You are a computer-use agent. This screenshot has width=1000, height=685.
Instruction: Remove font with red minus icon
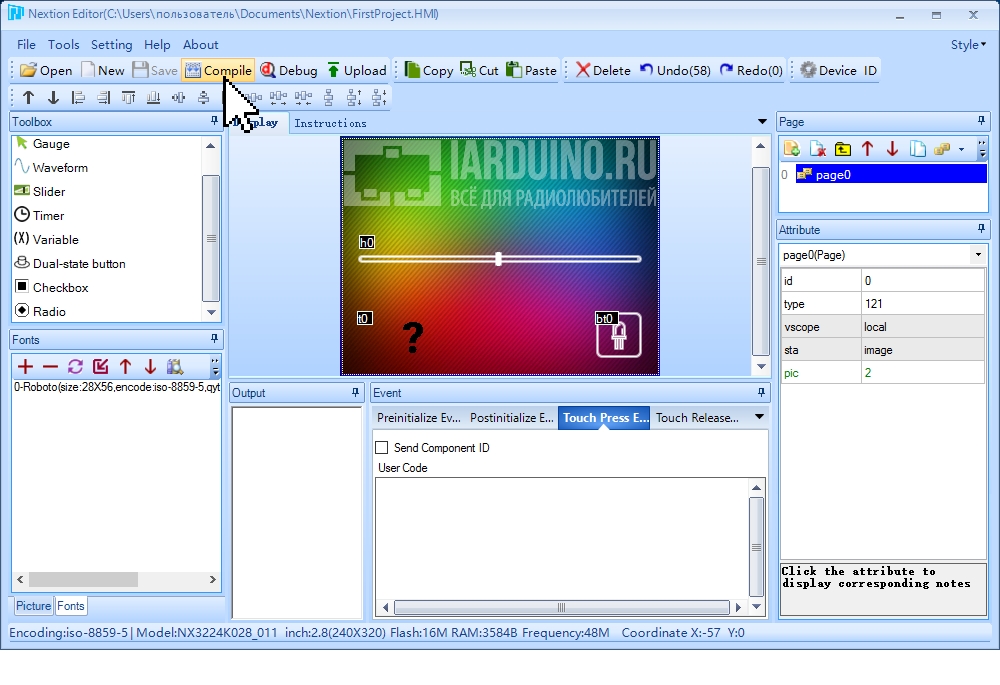pyautogui.click(x=50, y=366)
